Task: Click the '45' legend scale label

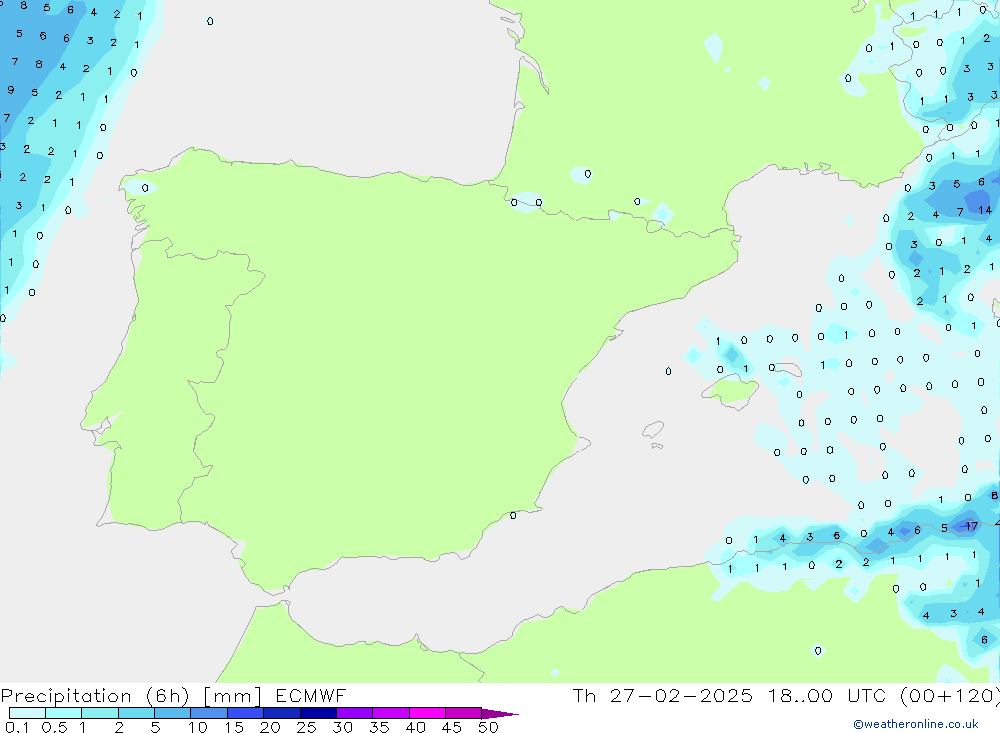Action: [452, 727]
